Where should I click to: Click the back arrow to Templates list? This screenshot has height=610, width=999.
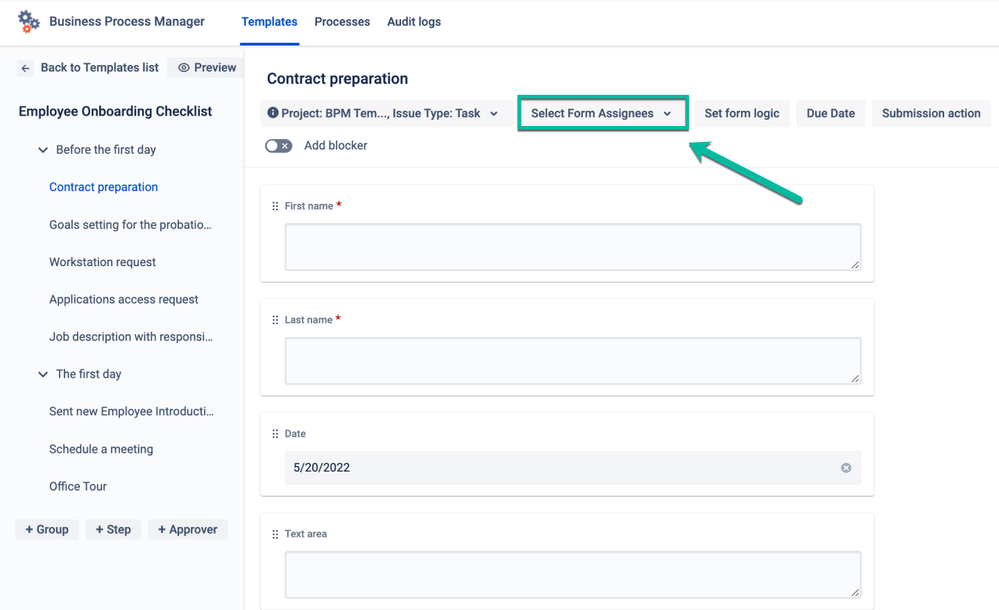tap(26, 68)
